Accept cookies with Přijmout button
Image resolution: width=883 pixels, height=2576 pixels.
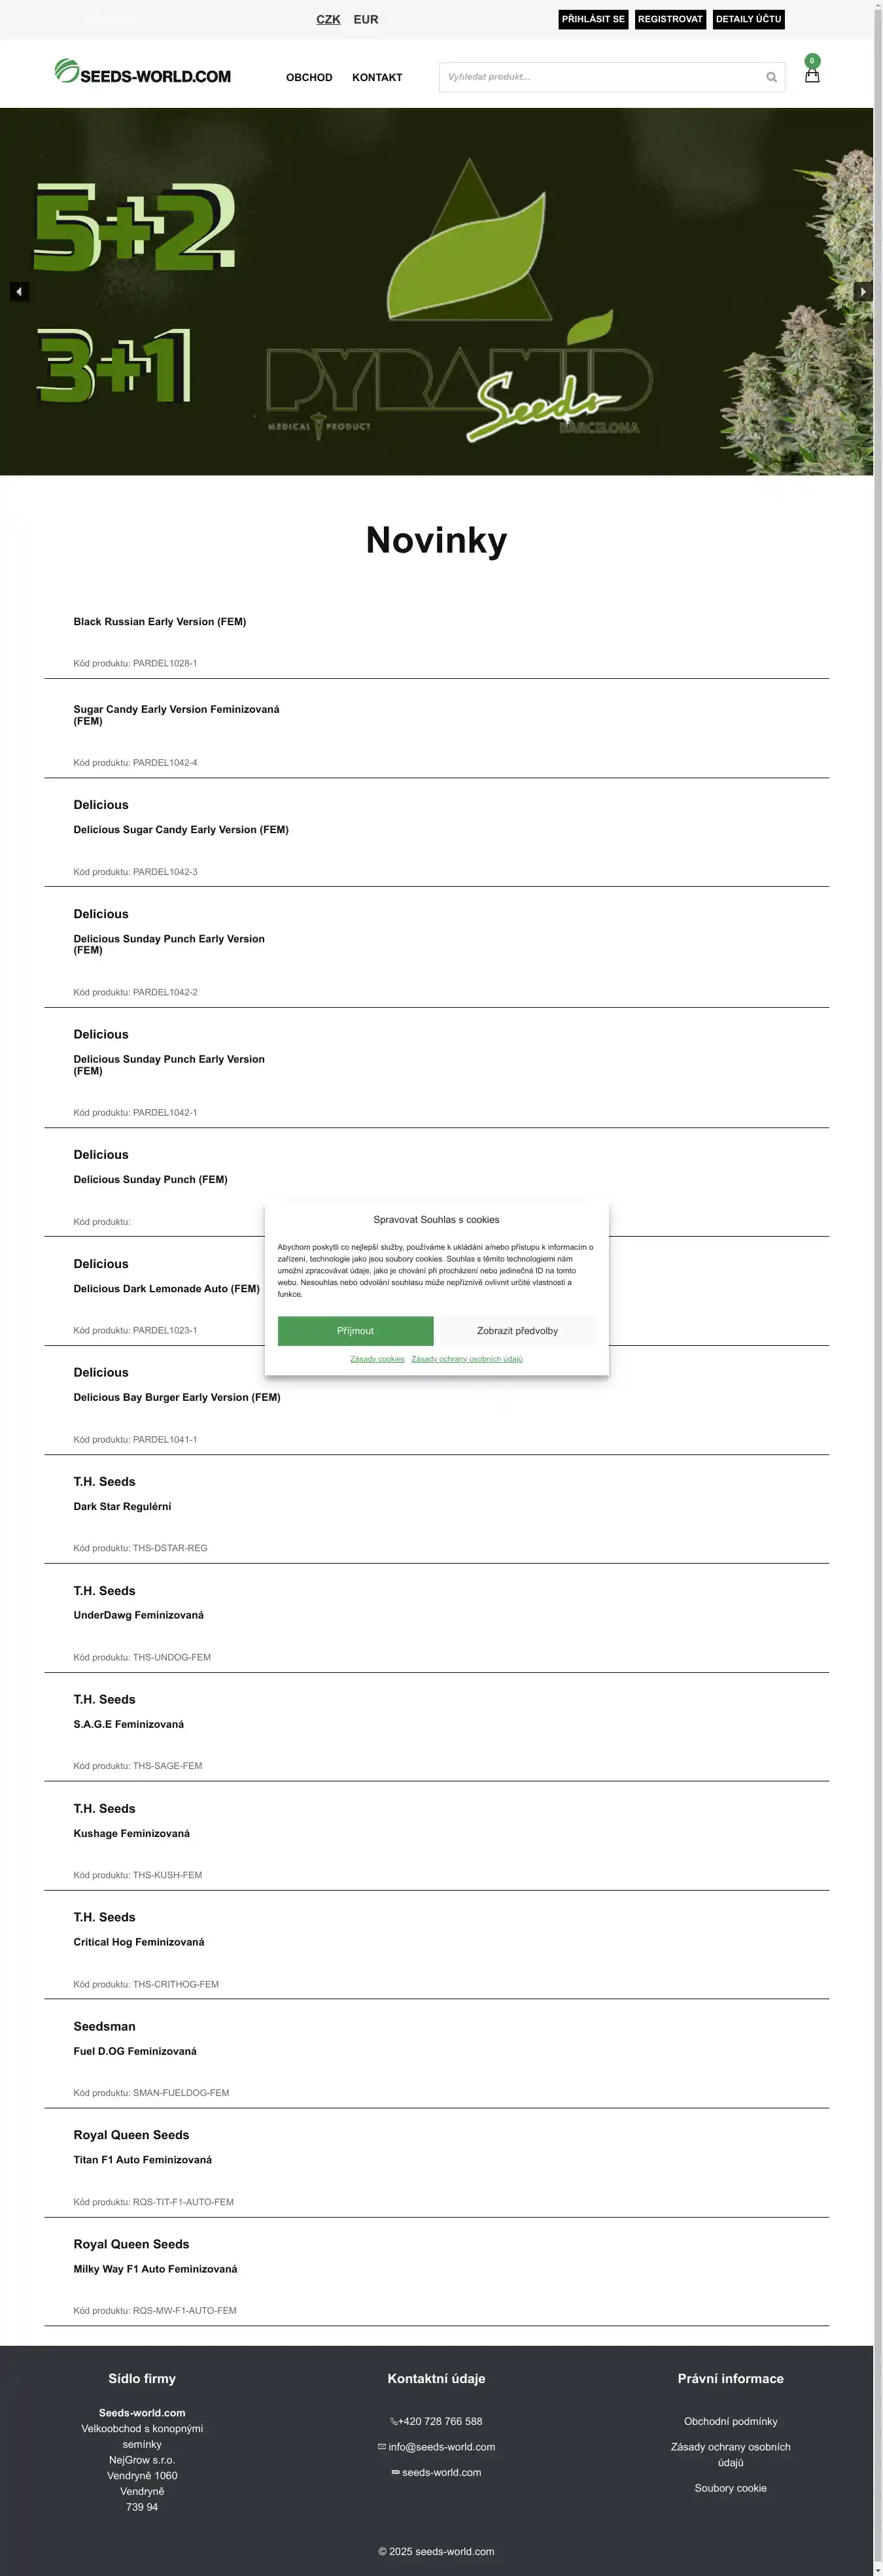coord(355,1331)
